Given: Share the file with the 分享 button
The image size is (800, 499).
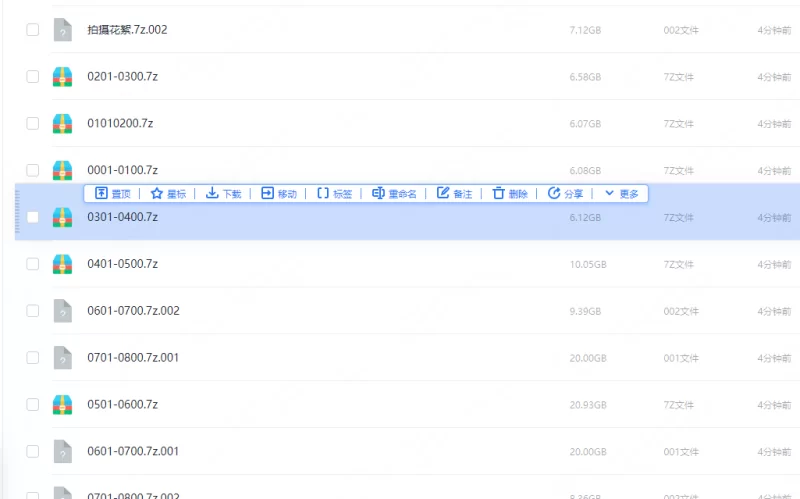Looking at the screenshot, I should point(565,194).
